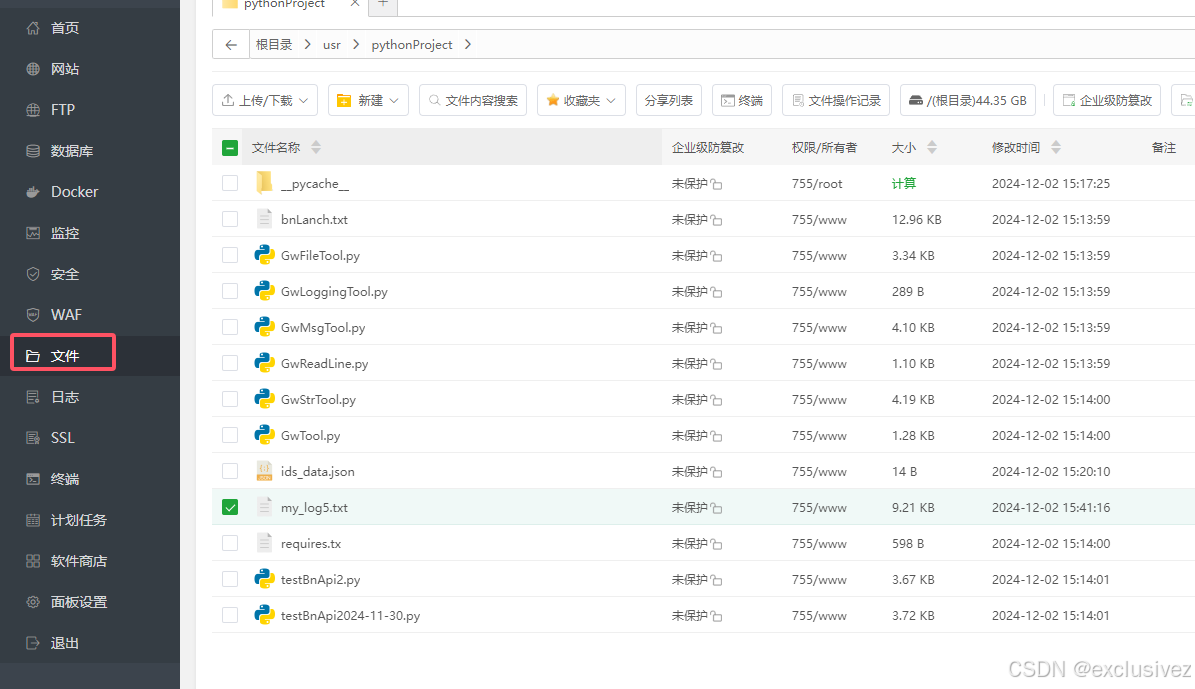This screenshot has width=1195, height=689.
Task: Open the 收藏夹 favorites dropdown
Action: pos(581,100)
